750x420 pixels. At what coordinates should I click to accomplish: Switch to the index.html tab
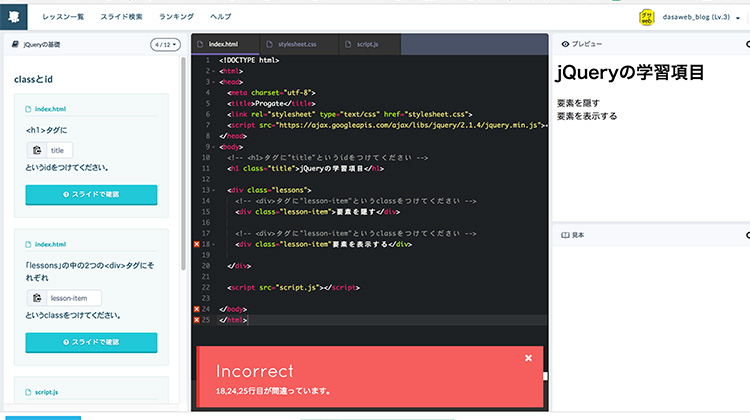[225, 44]
